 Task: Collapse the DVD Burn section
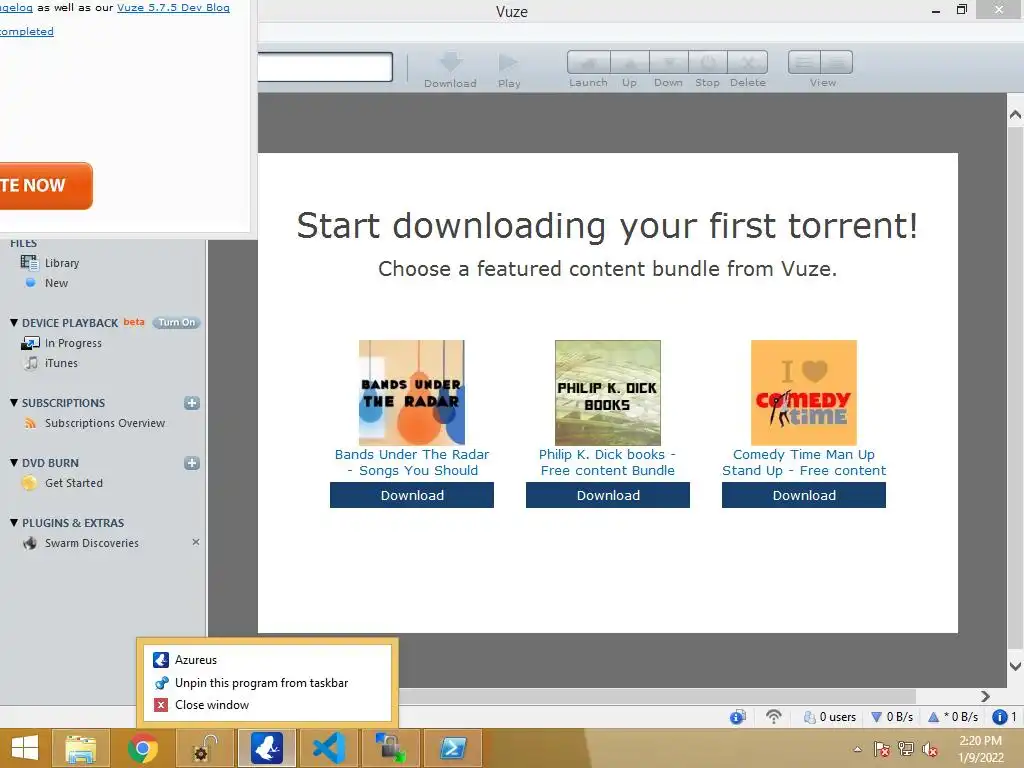[14, 463]
